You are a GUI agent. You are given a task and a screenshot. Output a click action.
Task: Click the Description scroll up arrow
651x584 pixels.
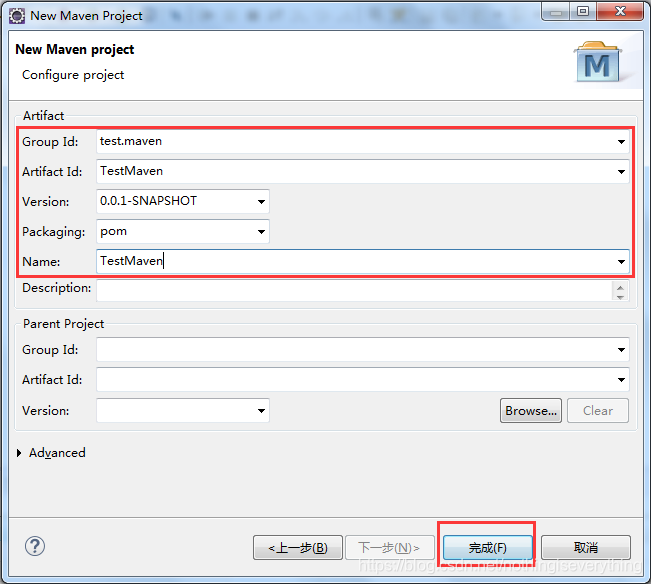click(620, 288)
